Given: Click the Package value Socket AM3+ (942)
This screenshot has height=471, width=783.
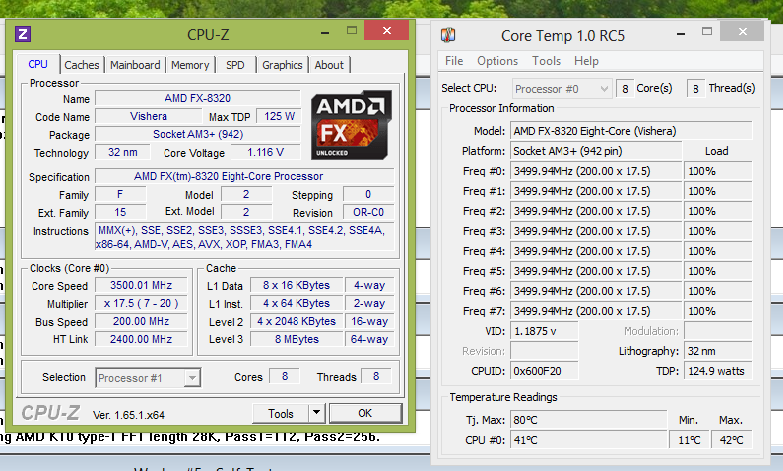Looking at the screenshot, I should [x=198, y=134].
